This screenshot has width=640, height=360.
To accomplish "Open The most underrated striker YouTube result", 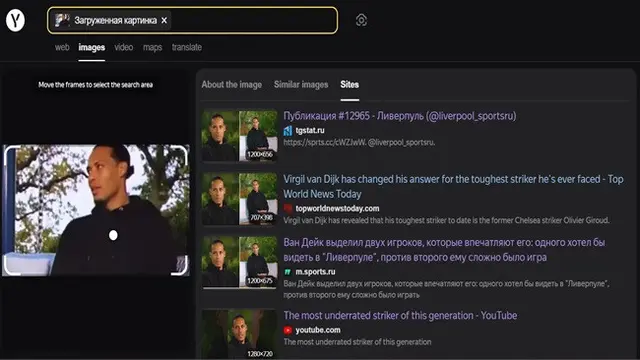I will (400, 316).
